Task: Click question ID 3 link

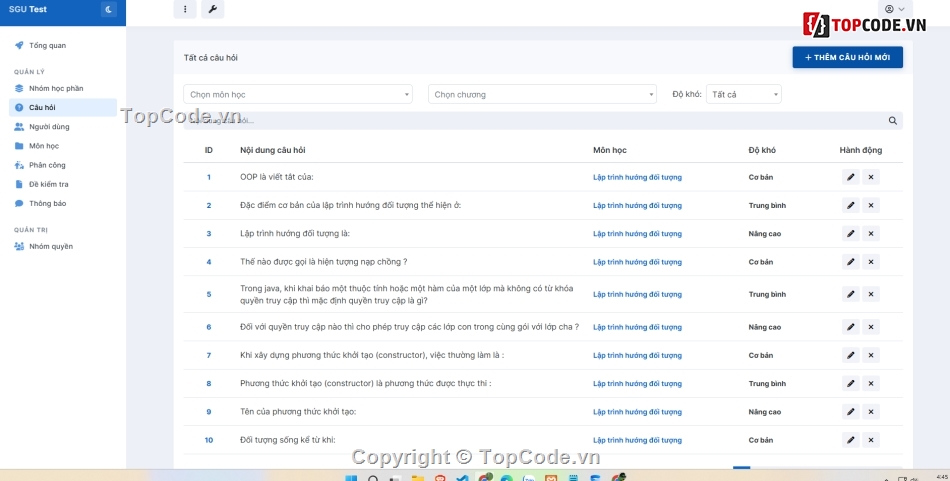Action: pos(209,234)
